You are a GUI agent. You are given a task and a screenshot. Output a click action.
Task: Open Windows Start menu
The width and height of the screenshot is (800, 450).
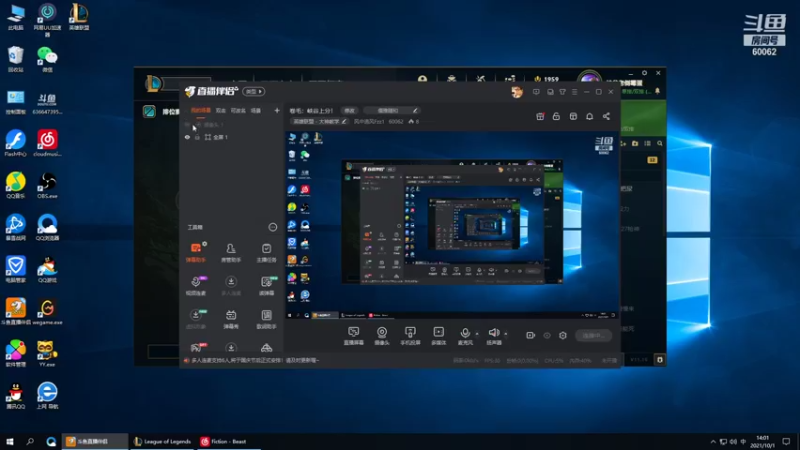tap(10, 441)
